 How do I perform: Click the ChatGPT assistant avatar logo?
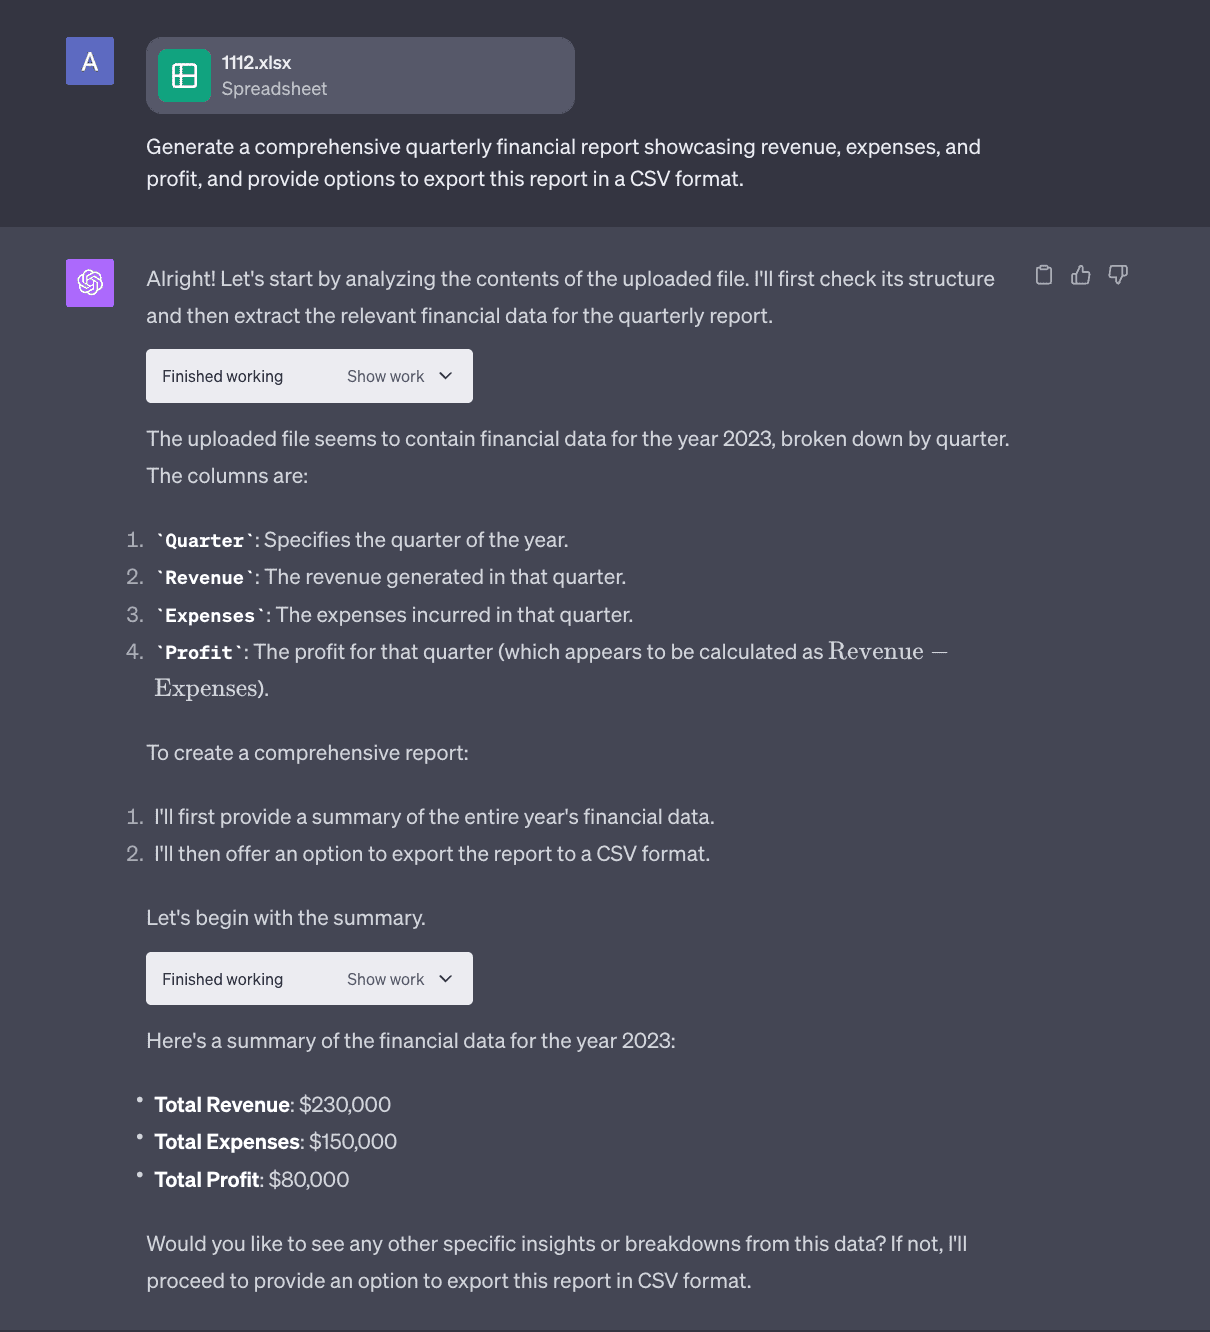click(x=90, y=283)
